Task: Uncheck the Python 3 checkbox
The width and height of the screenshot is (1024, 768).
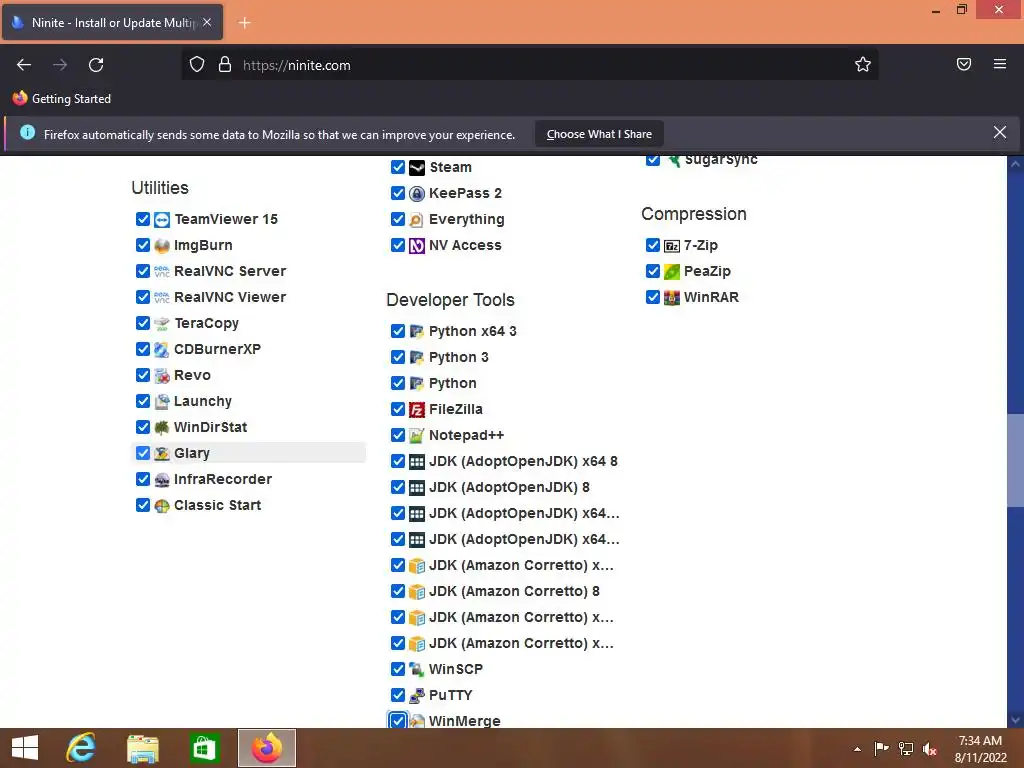Action: [398, 357]
